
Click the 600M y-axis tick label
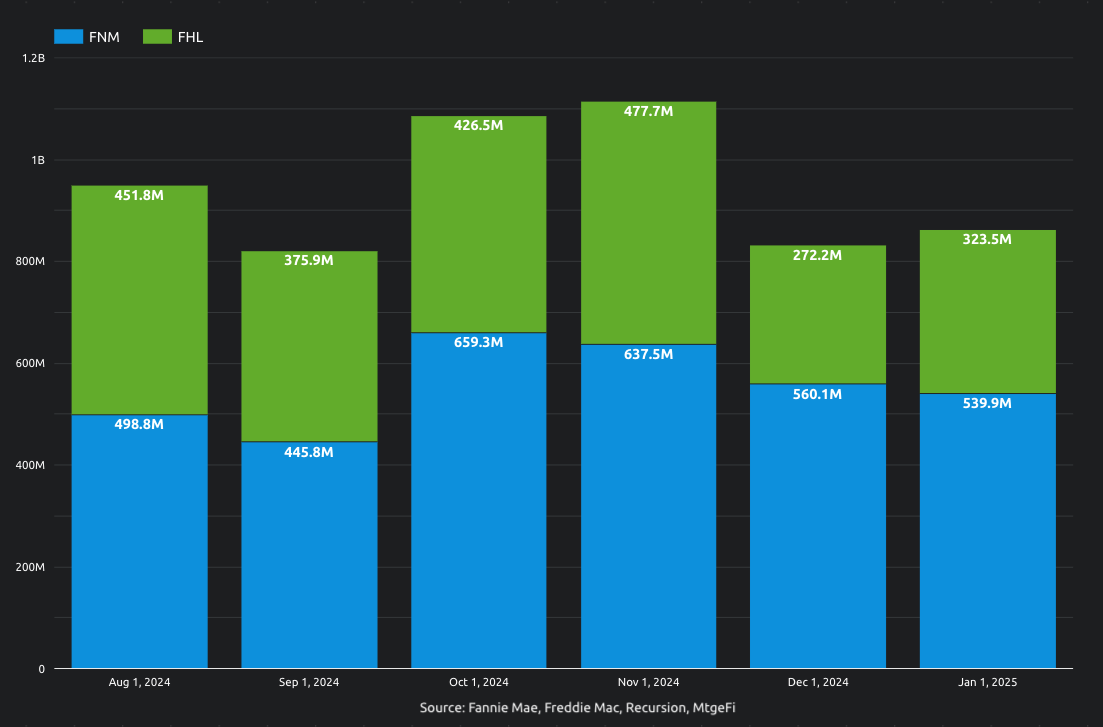tap(30, 364)
